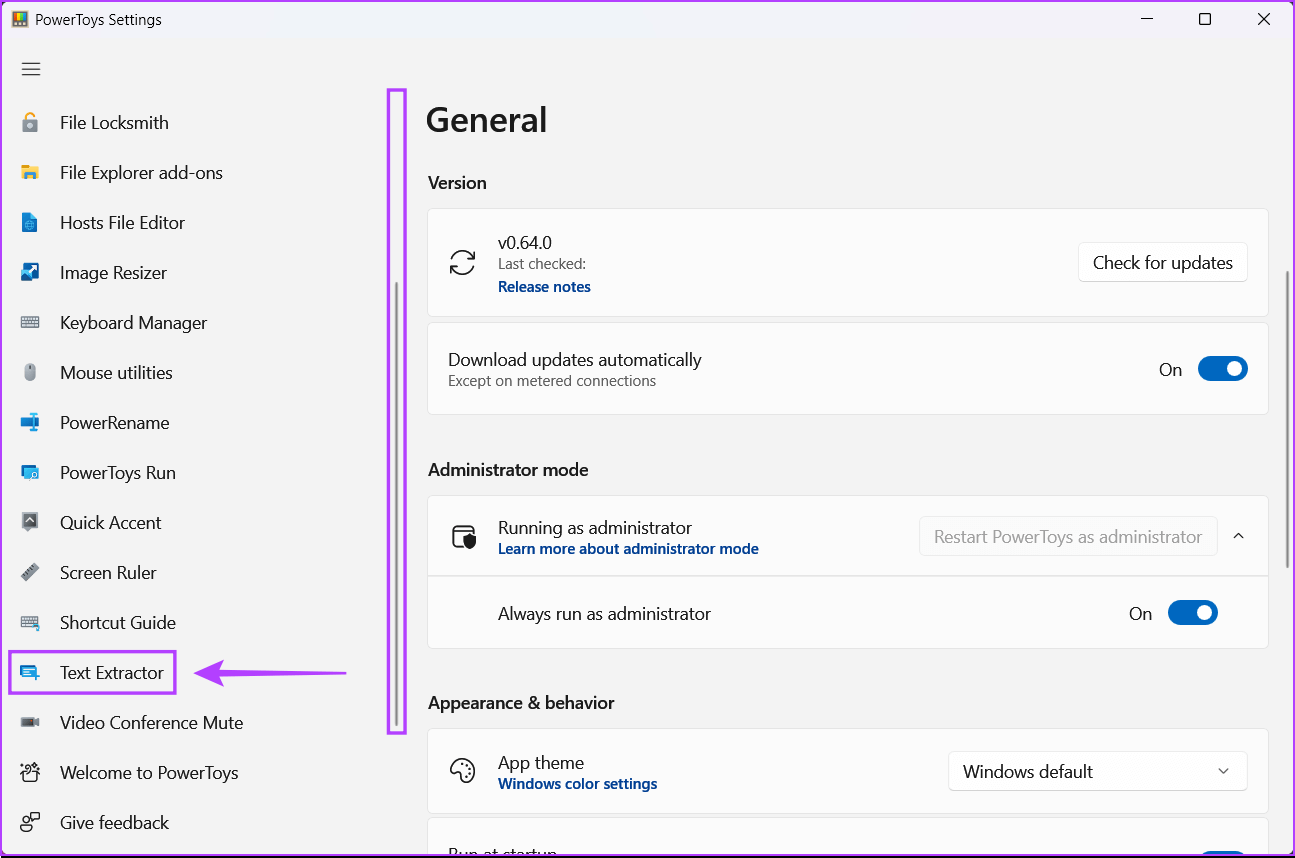
Task: Click the Image Resizer icon
Action: 30,273
